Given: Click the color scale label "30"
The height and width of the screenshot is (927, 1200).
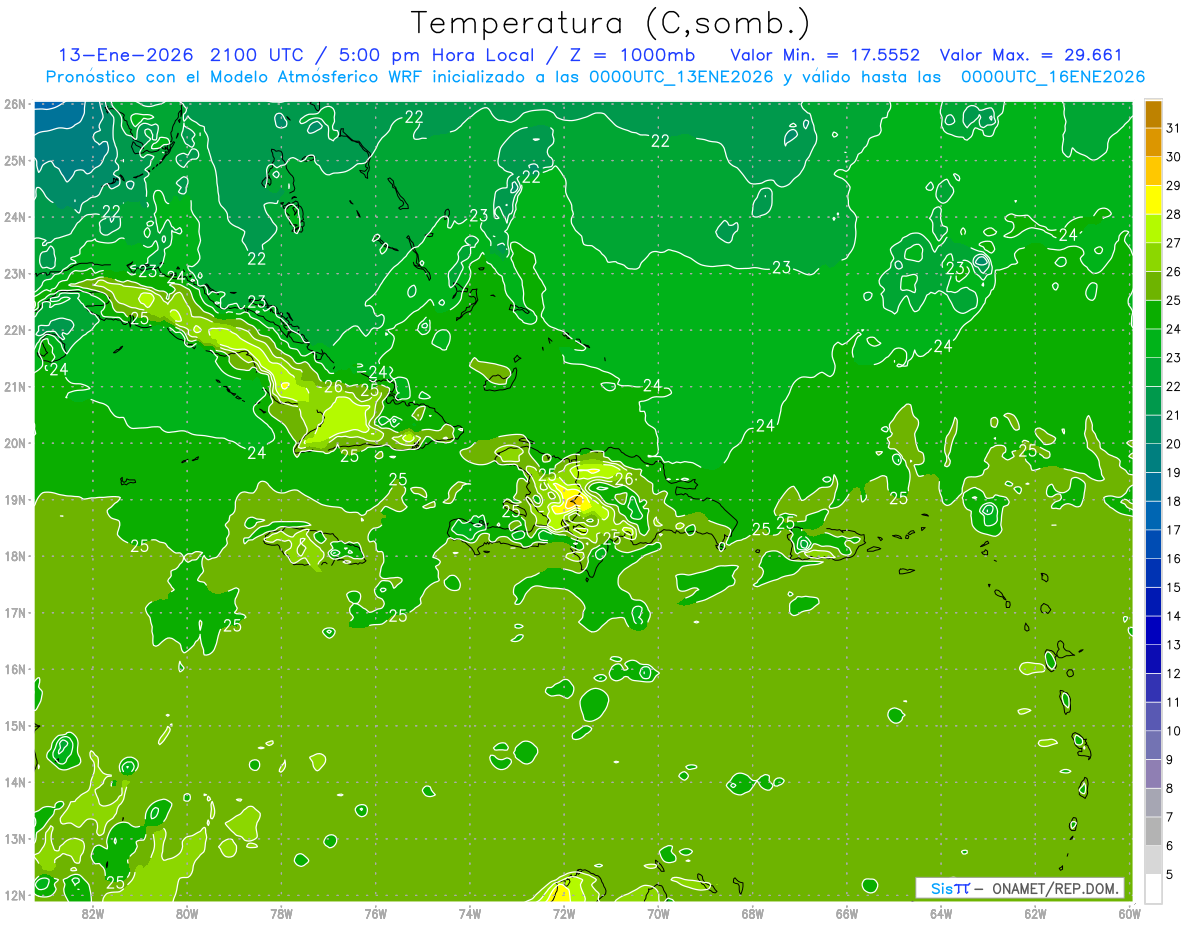Looking at the screenshot, I should click(1174, 157).
